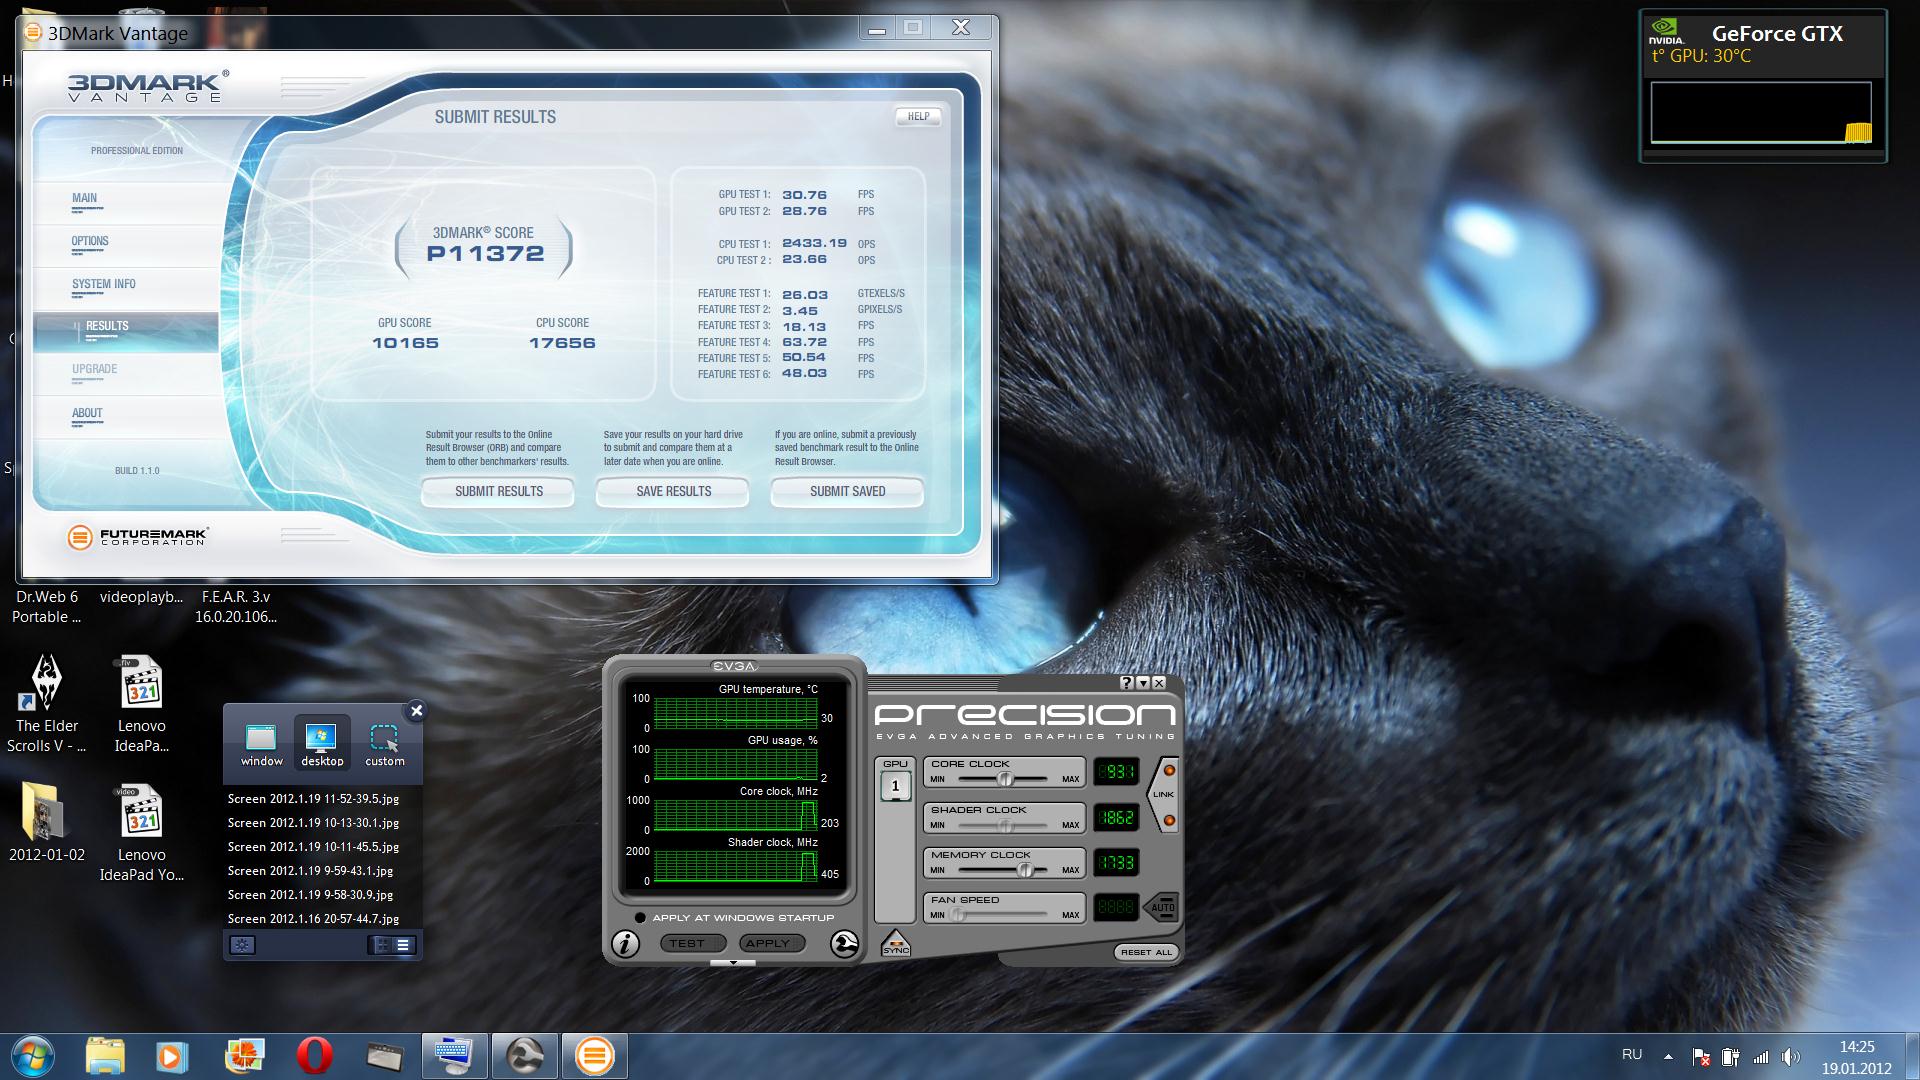Select GPU 1 button in Precision
This screenshot has width=1920, height=1080.
tap(895, 786)
